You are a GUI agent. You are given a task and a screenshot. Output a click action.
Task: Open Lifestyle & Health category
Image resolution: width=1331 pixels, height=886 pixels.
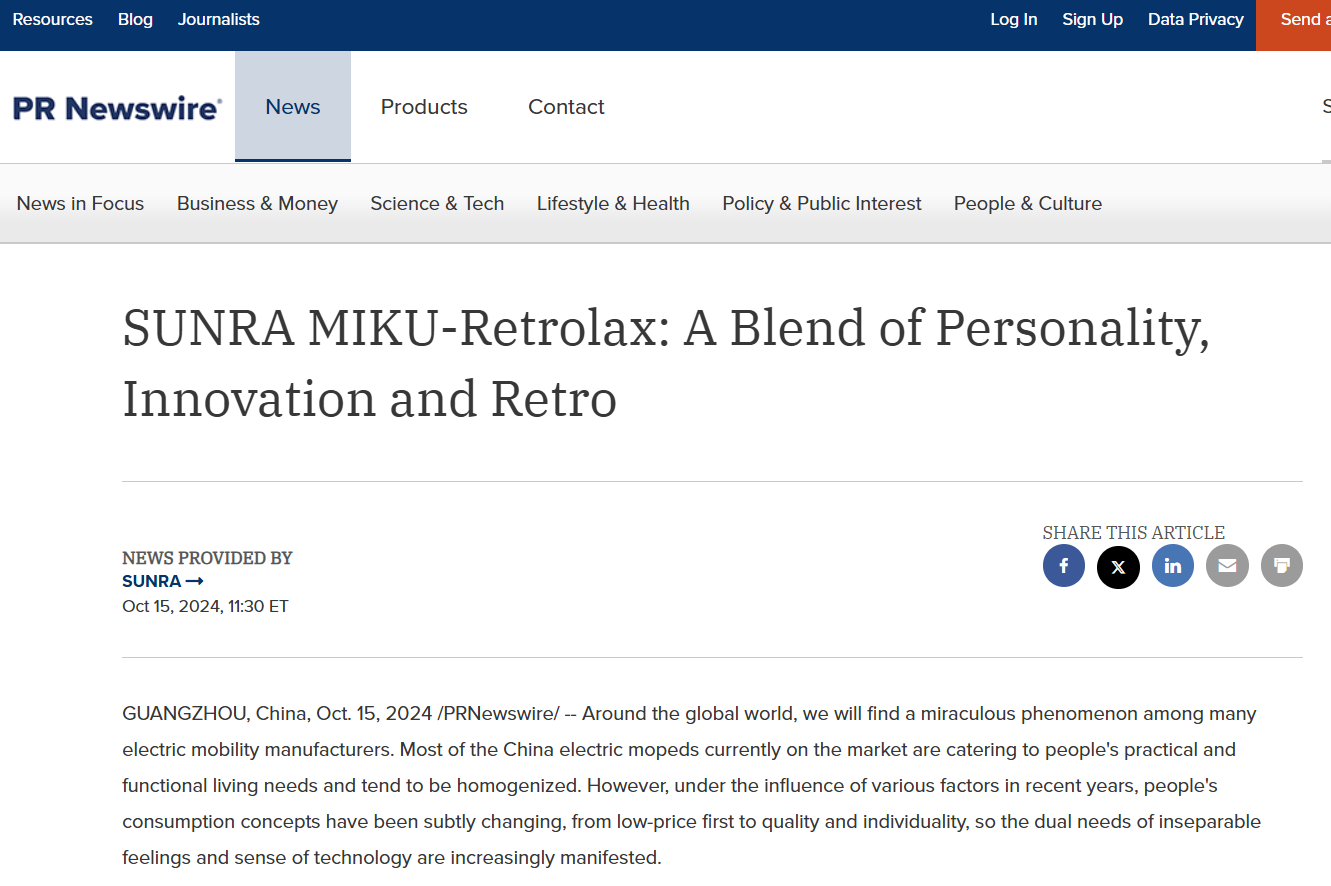click(x=613, y=204)
